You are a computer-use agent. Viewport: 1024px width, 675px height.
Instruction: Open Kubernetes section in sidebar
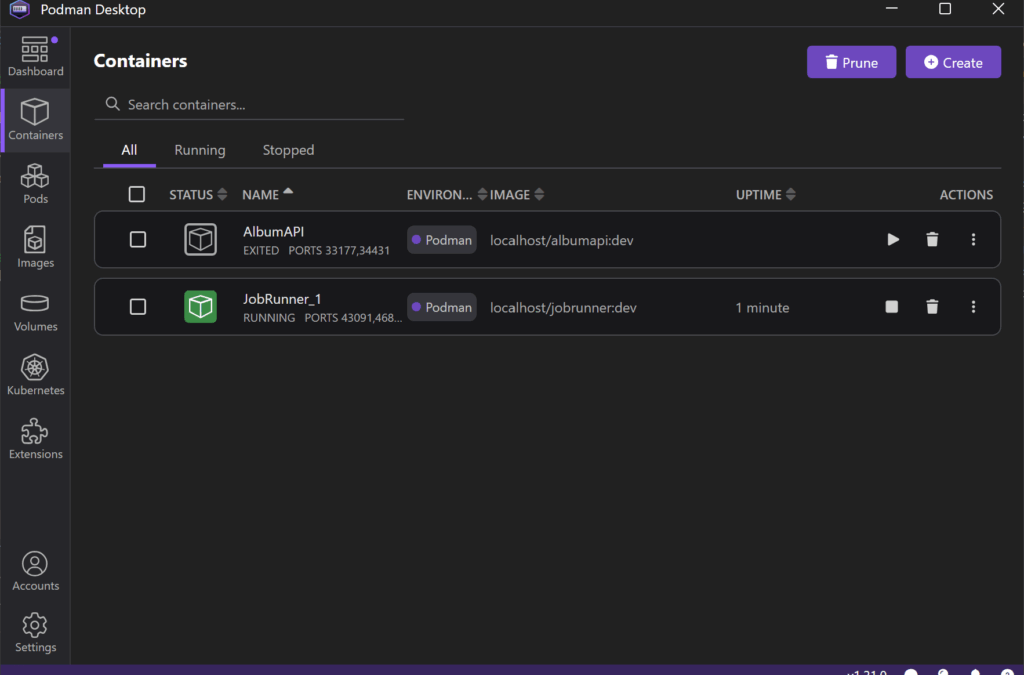35,375
